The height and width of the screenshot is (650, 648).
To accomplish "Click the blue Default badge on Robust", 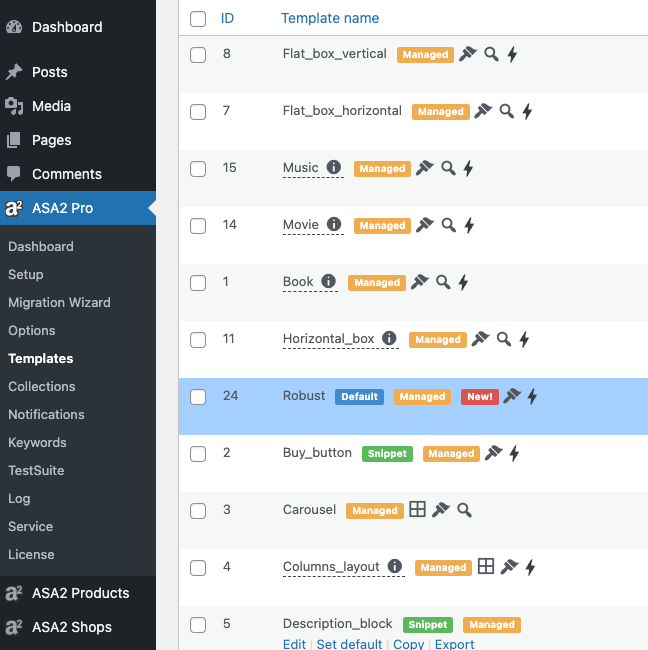I will pyautogui.click(x=359, y=397).
